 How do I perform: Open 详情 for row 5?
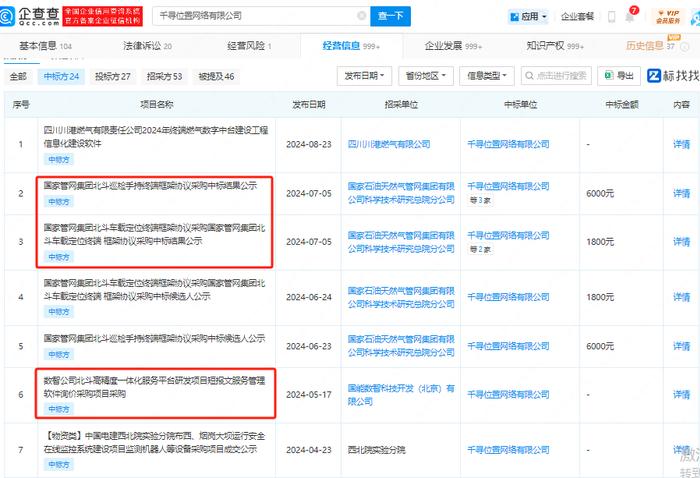tap(681, 346)
